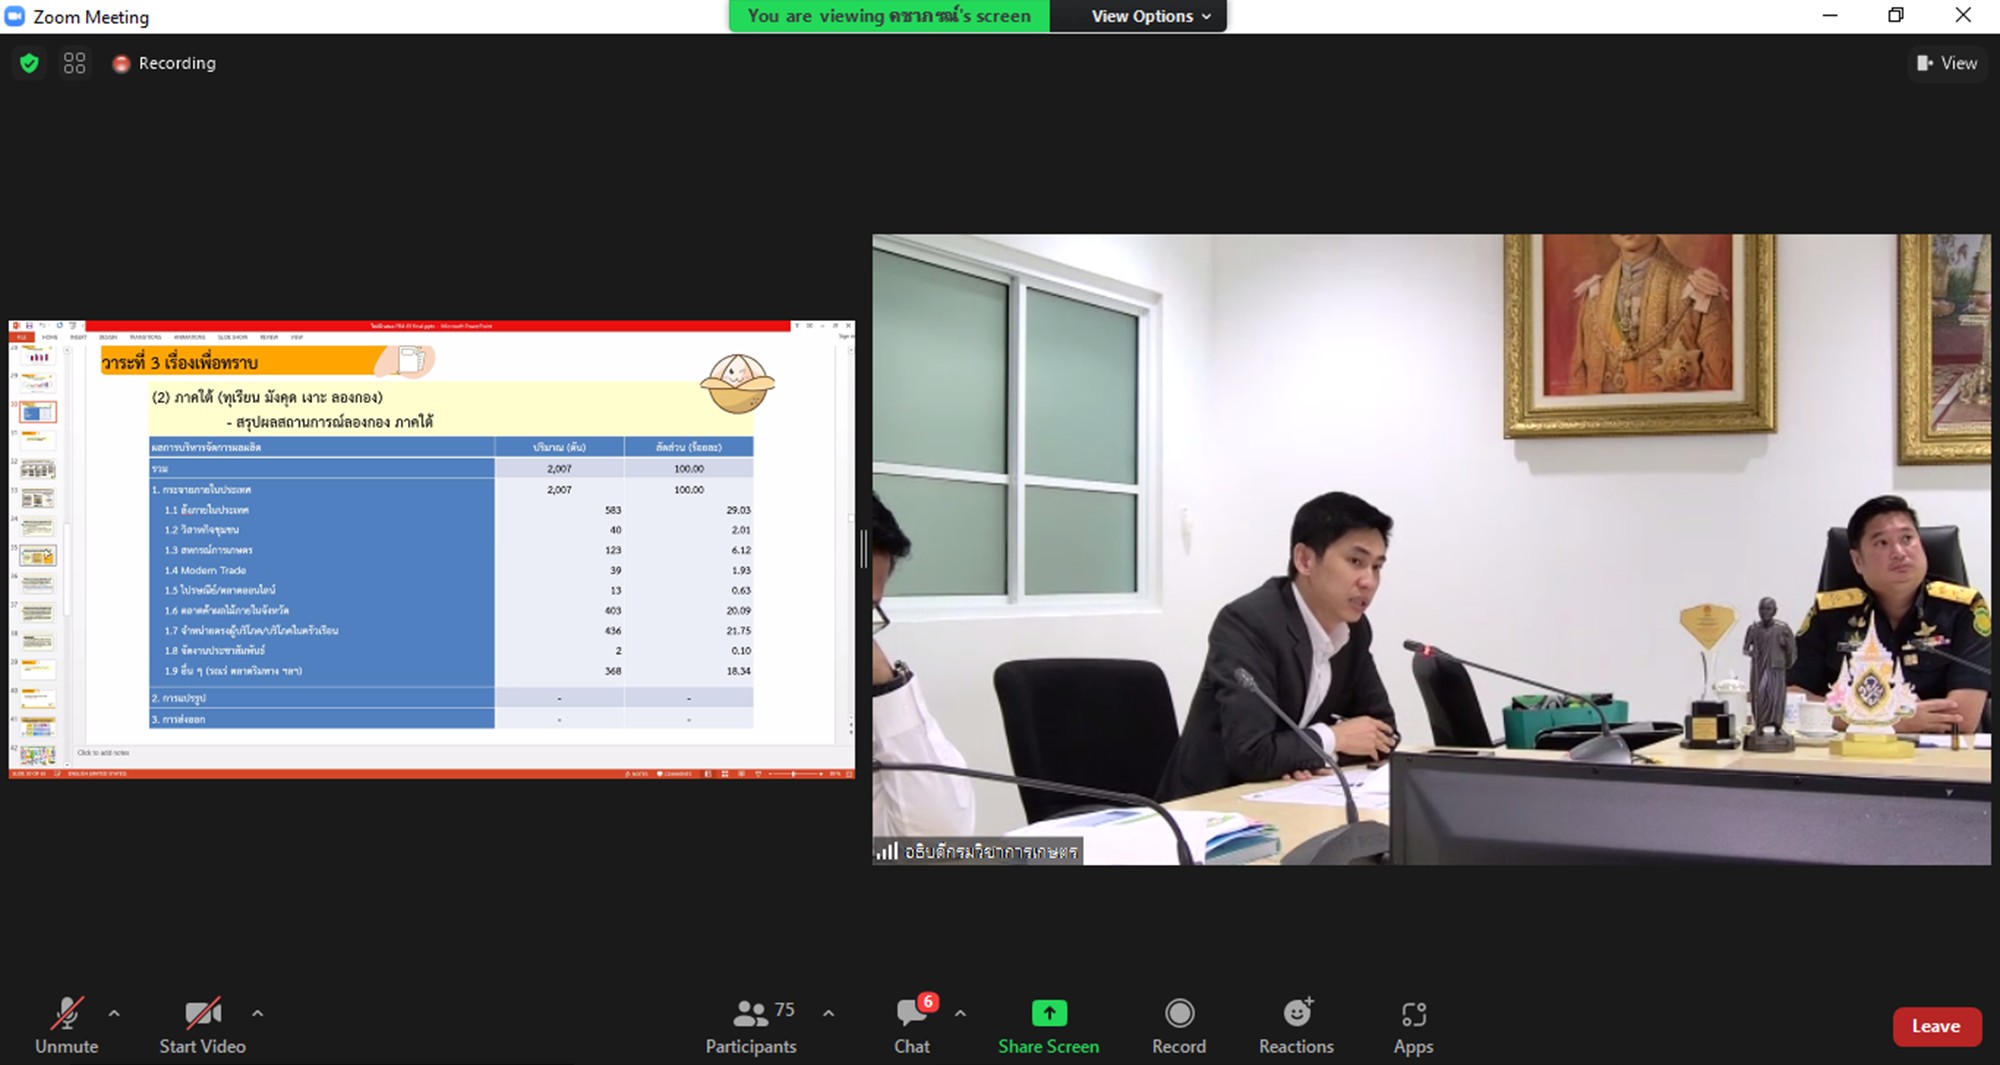Open the Reactions menu
The height and width of the screenshot is (1065, 2000).
click(x=1296, y=1025)
